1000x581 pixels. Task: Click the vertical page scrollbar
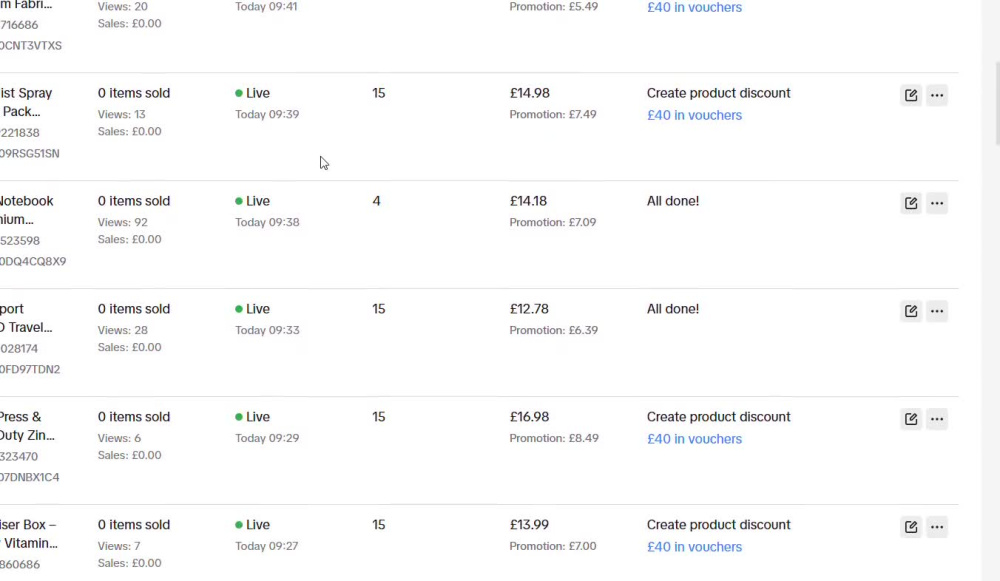(x=996, y=104)
